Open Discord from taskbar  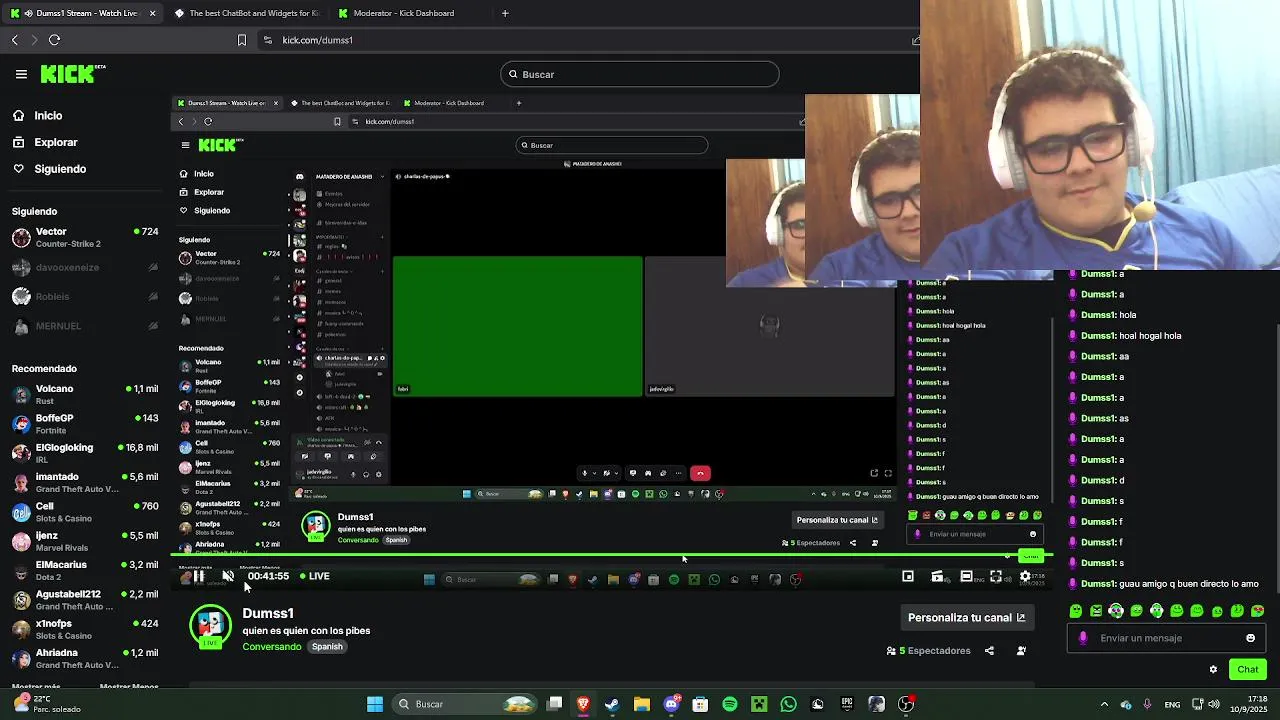click(x=671, y=704)
